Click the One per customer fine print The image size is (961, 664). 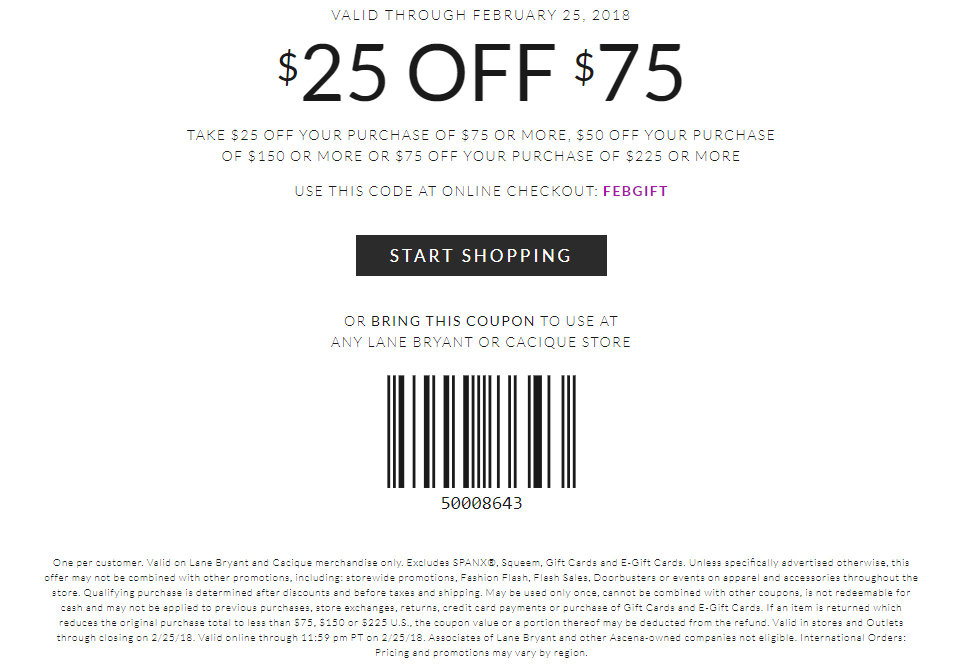(98, 562)
